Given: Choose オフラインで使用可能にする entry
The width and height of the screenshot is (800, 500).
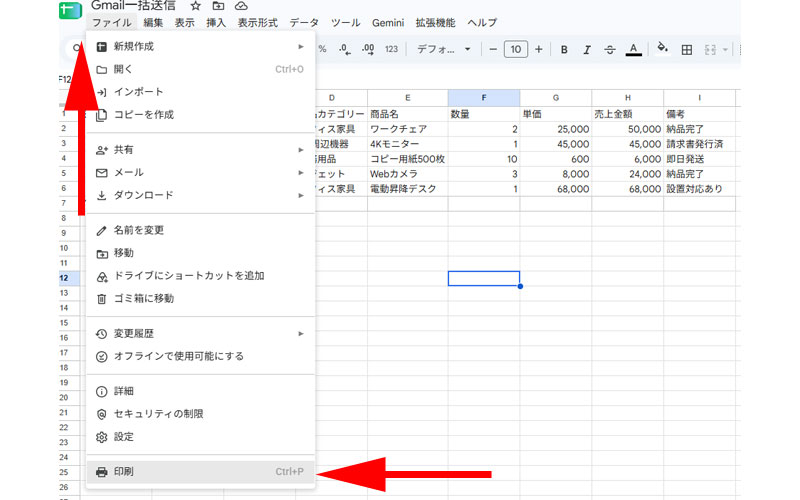Looking at the screenshot, I should 201,356.
